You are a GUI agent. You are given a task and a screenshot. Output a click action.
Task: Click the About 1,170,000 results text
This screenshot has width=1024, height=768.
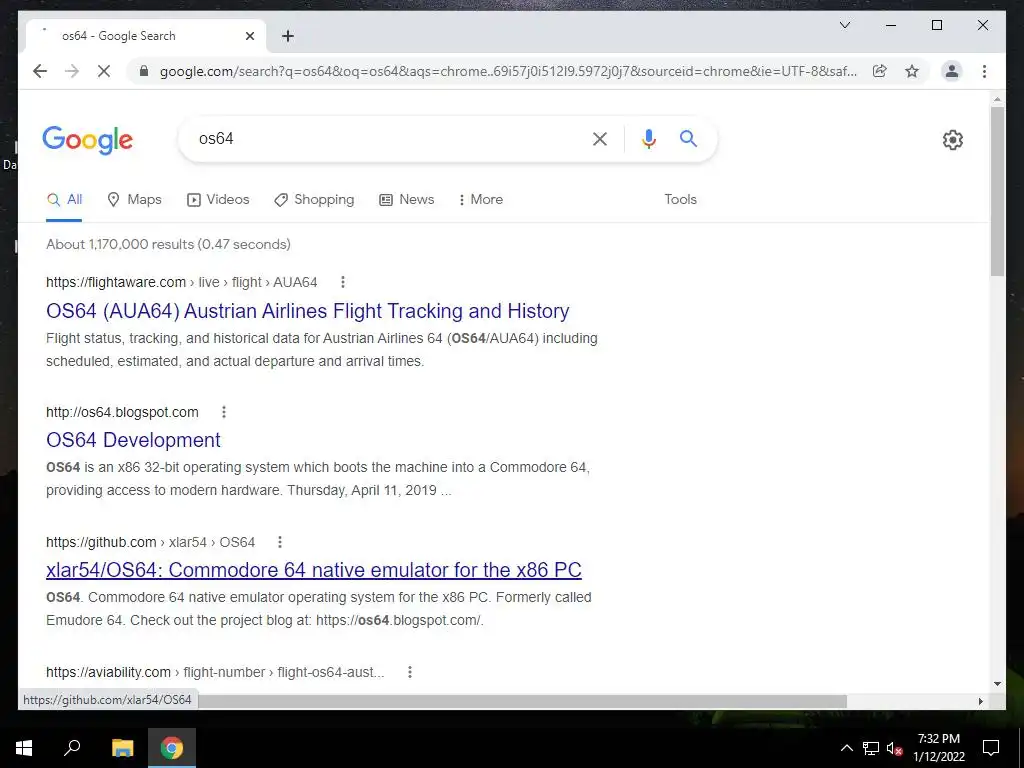tap(168, 244)
